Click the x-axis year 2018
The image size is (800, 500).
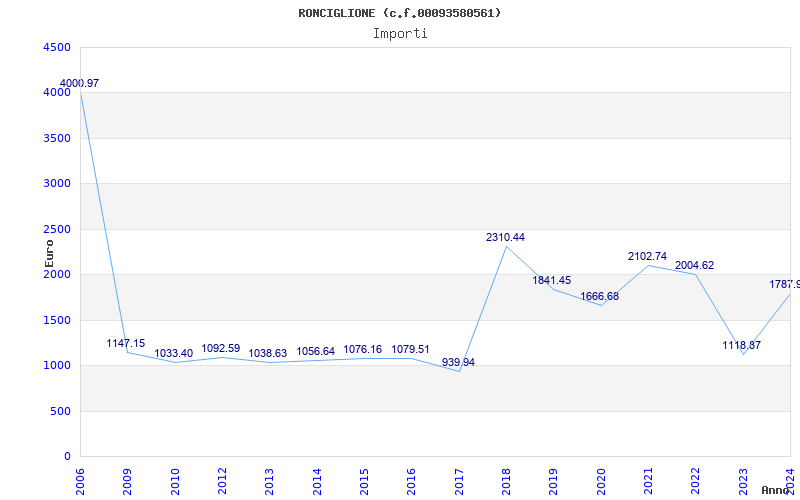coord(506,482)
